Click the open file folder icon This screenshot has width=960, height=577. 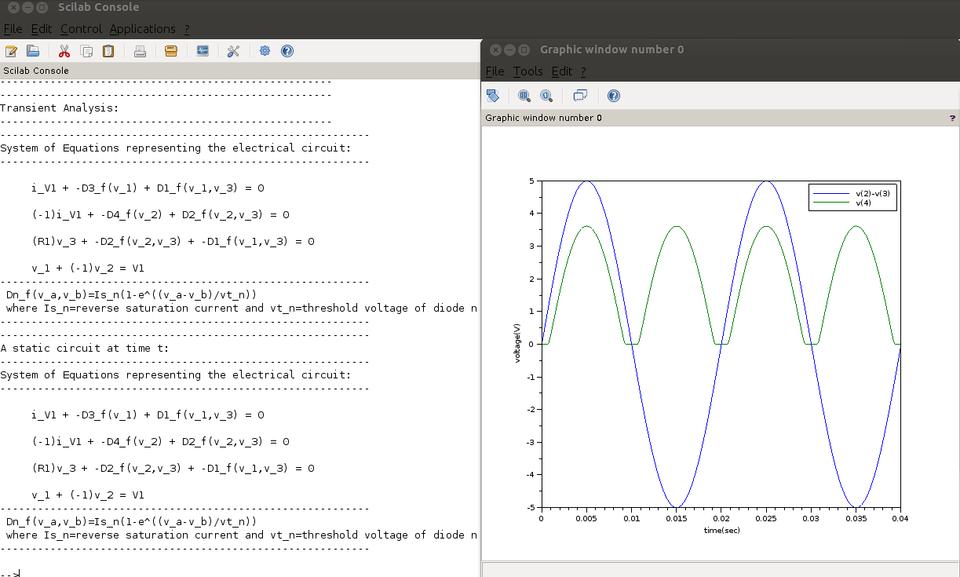coord(33,51)
